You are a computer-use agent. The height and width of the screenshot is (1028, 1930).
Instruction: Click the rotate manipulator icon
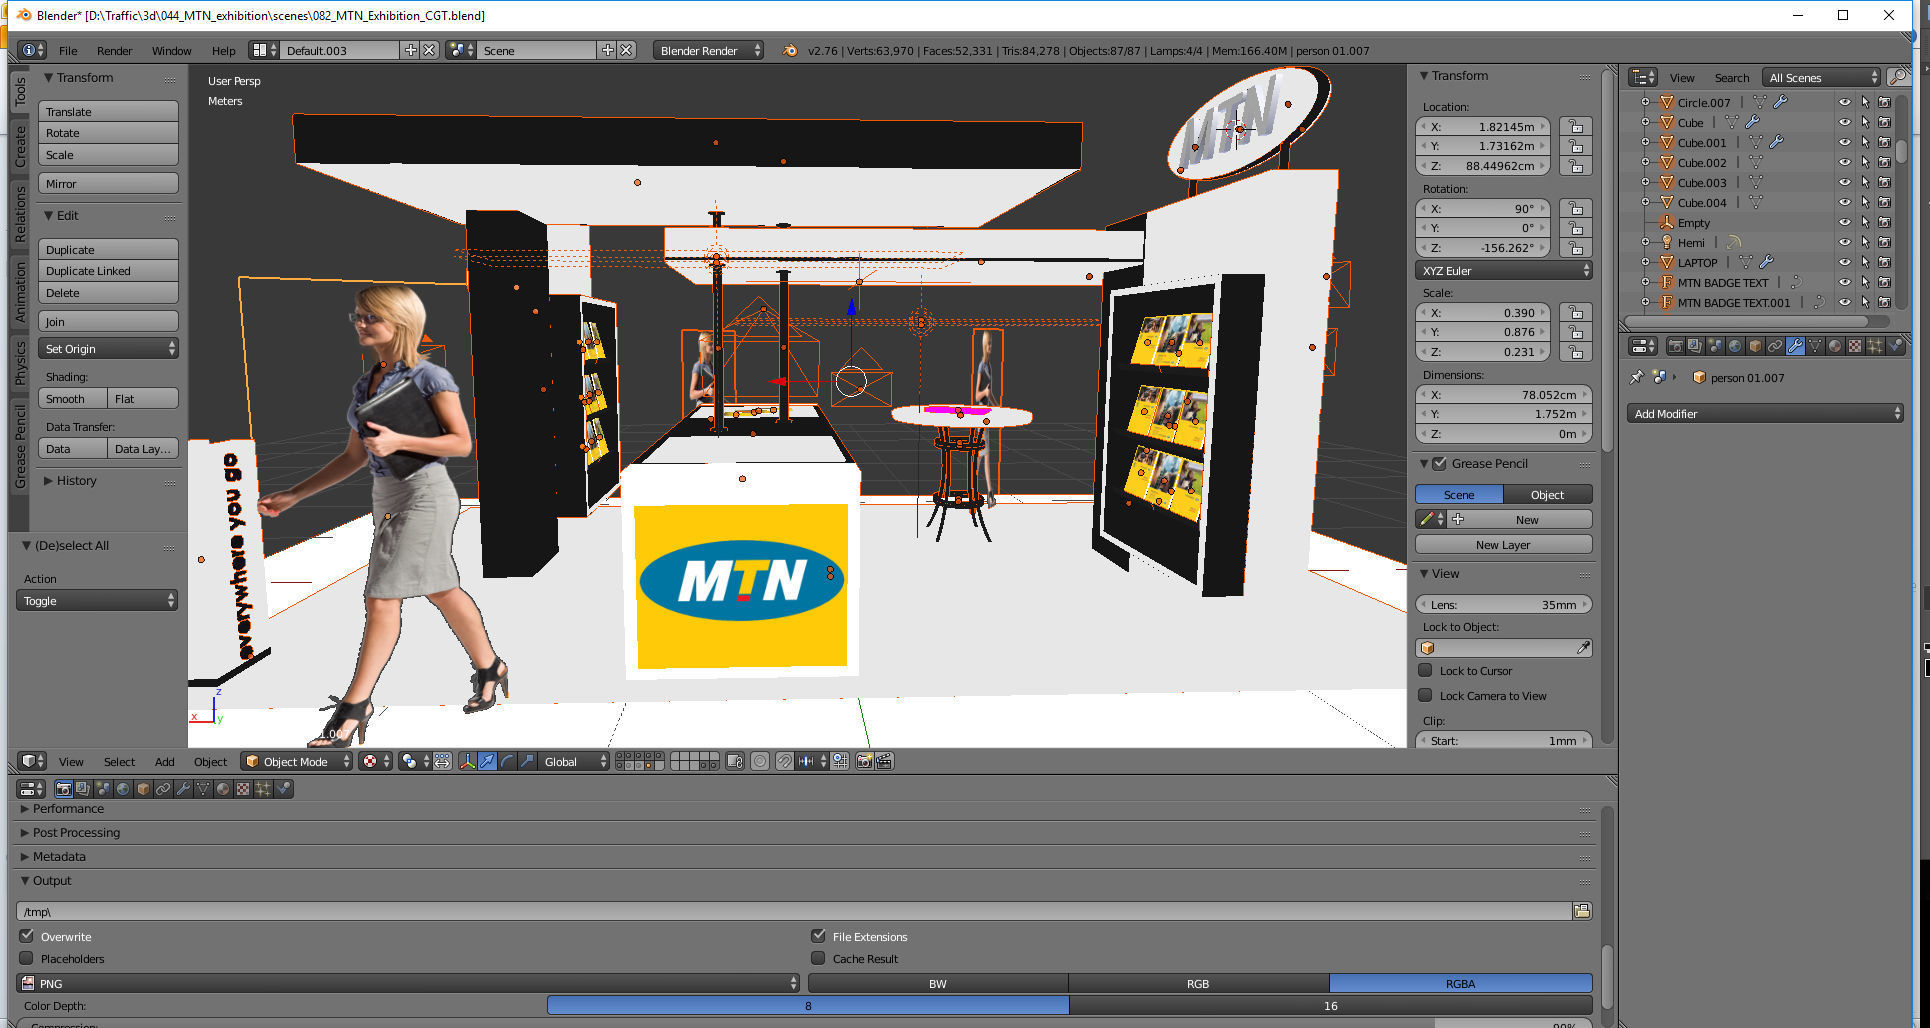coord(507,761)
